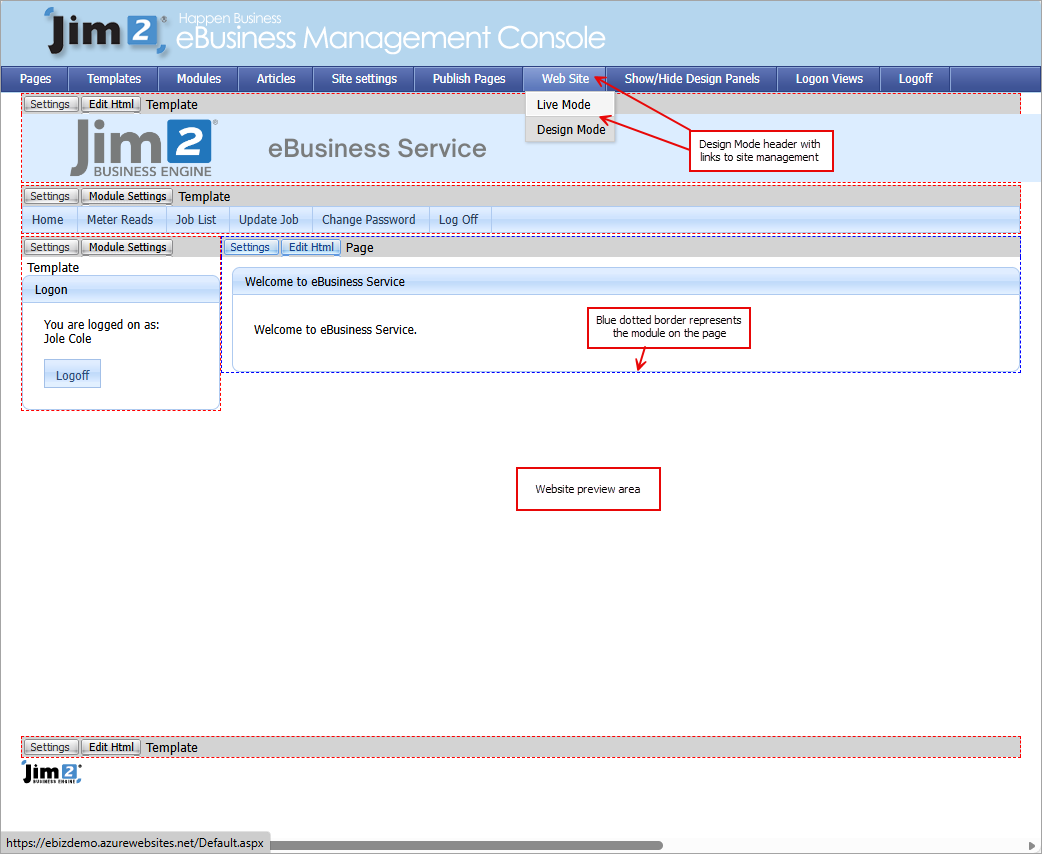The width and height of the screenshot is (1042, 854).
Task: Click the eBusiness Service banner heading
Action: (x=377, y=148)
